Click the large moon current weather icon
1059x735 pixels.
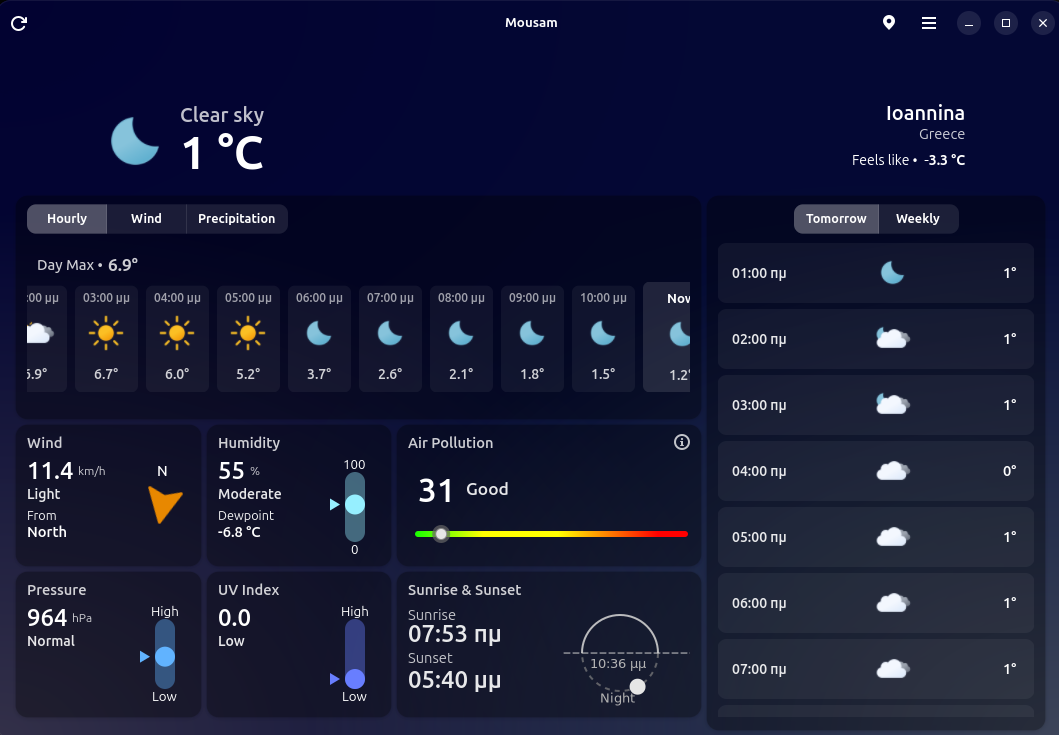pyautogui.click(x=135, y=140)
